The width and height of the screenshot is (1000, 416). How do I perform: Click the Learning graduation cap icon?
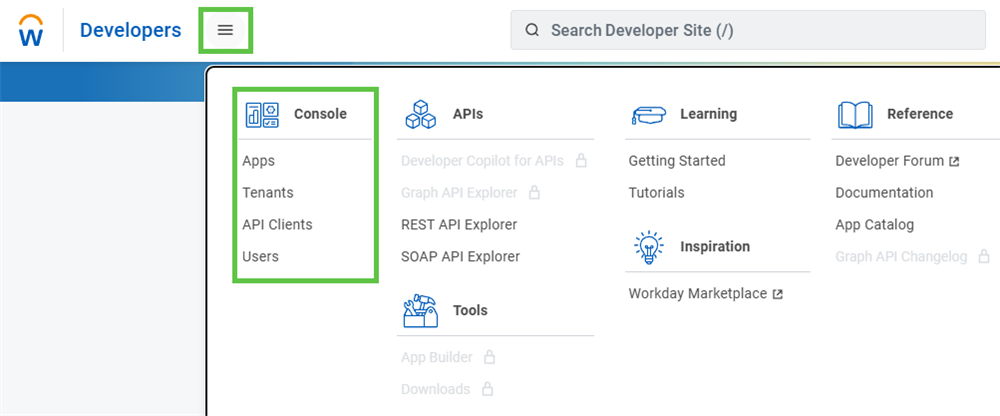tap(649, 115)
